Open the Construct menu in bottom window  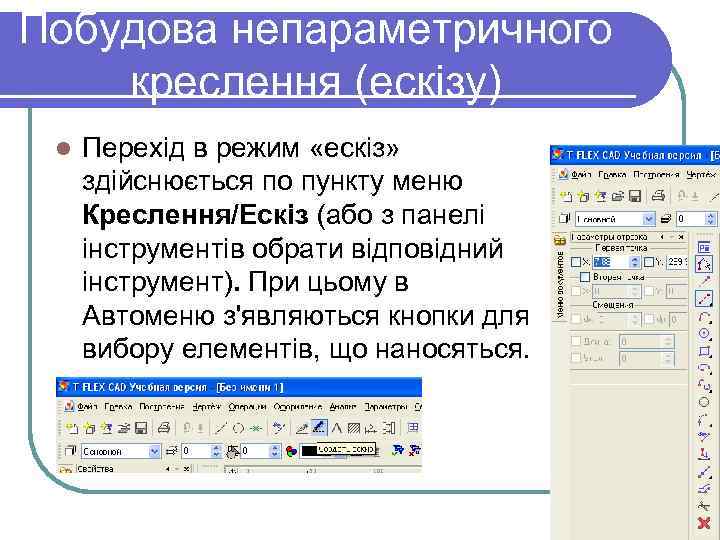coord(162,407)
